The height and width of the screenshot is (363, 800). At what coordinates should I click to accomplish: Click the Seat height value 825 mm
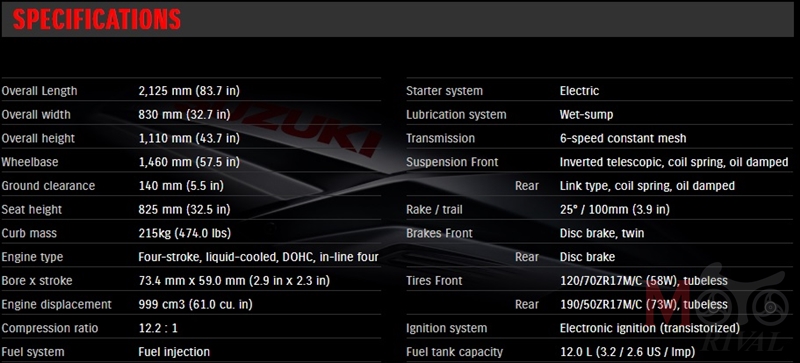pyautogui.click(x=184, y=210)
